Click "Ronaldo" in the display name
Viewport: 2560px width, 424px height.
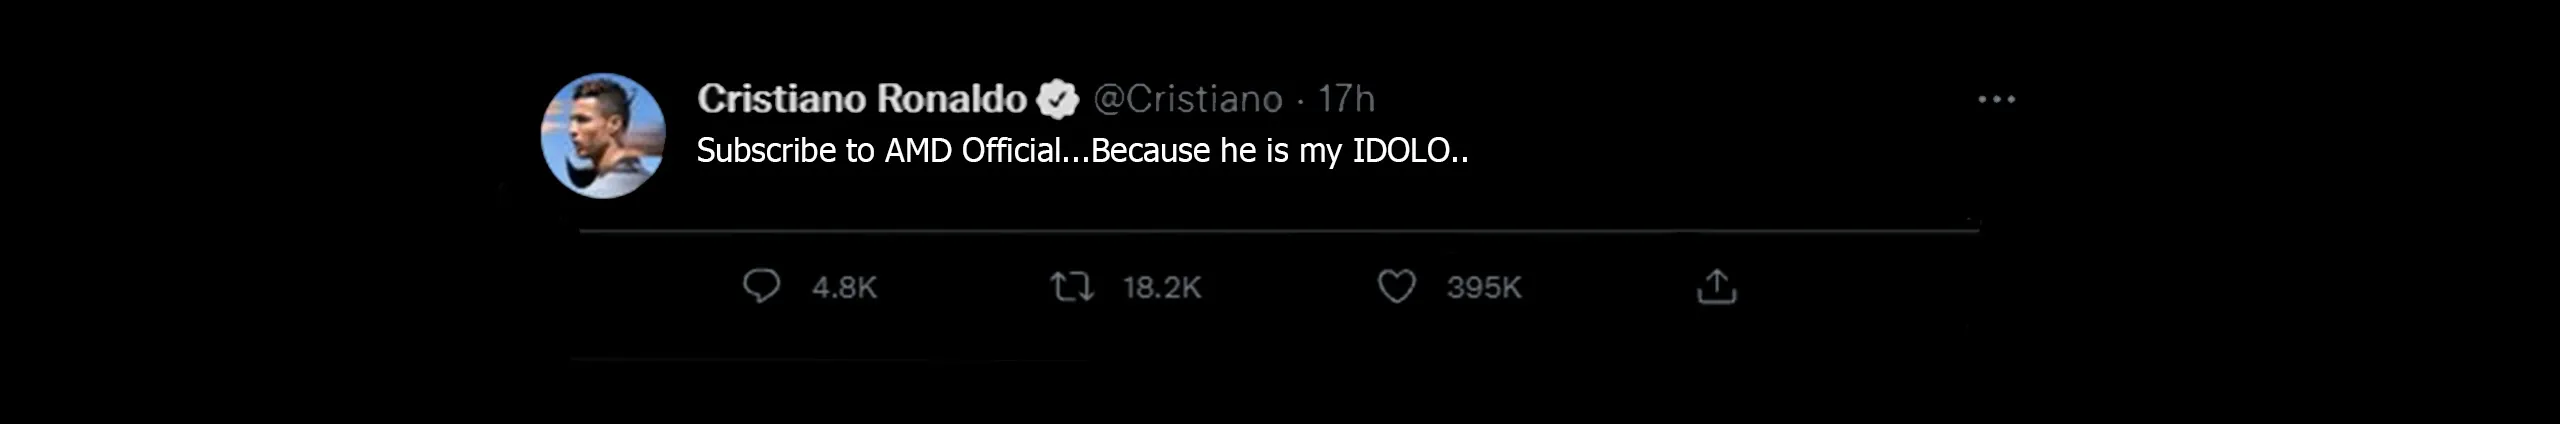click(x=952, y=99)
